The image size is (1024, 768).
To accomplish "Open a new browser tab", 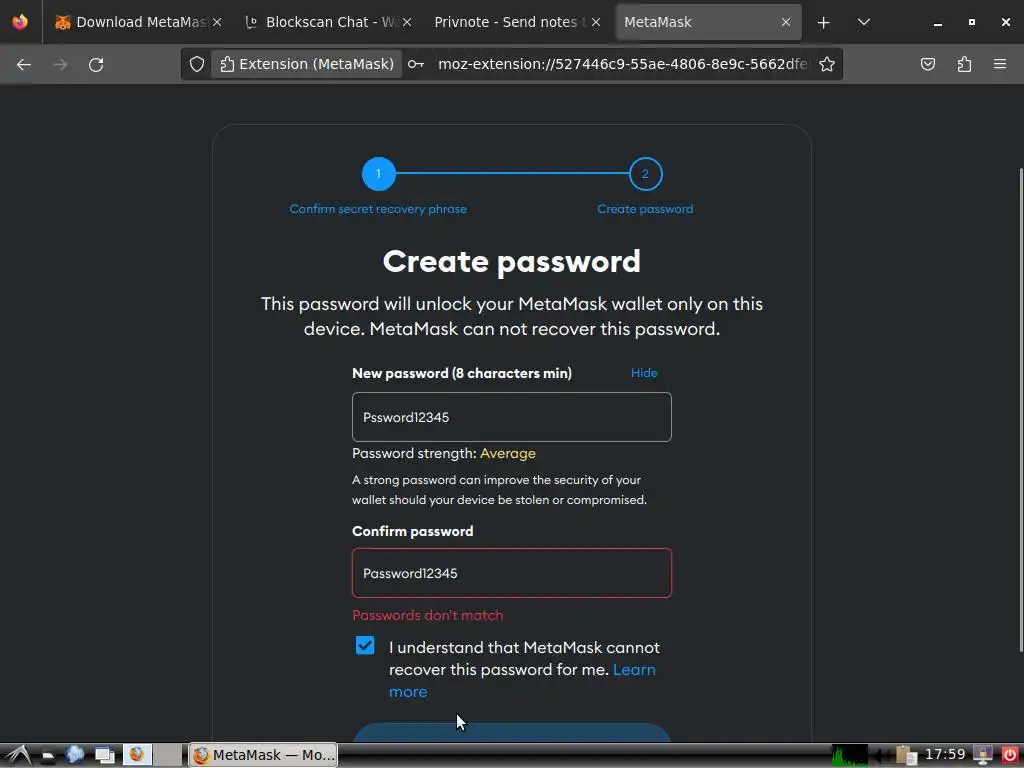I will coord(824,22).
